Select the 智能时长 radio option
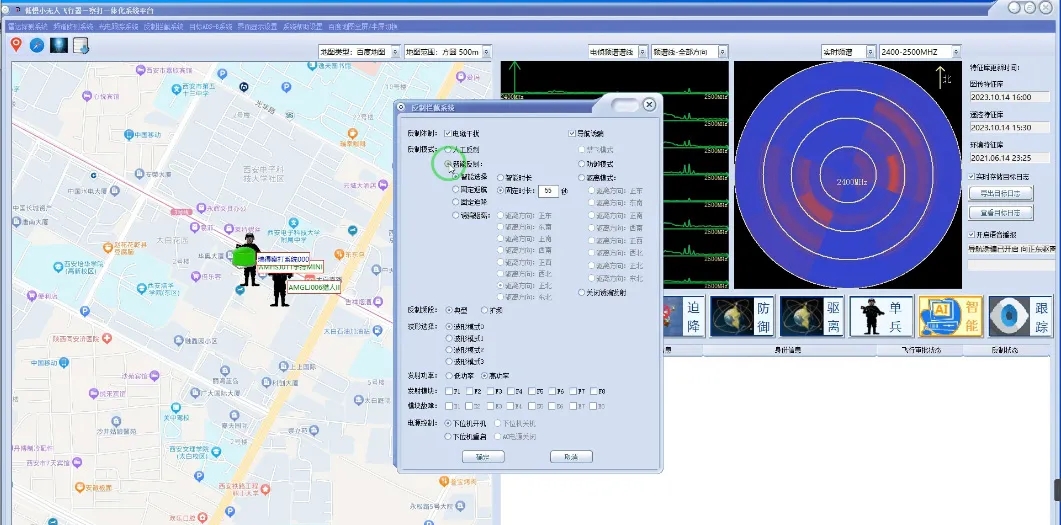The image size is (1061, 525). click(501, 177)
